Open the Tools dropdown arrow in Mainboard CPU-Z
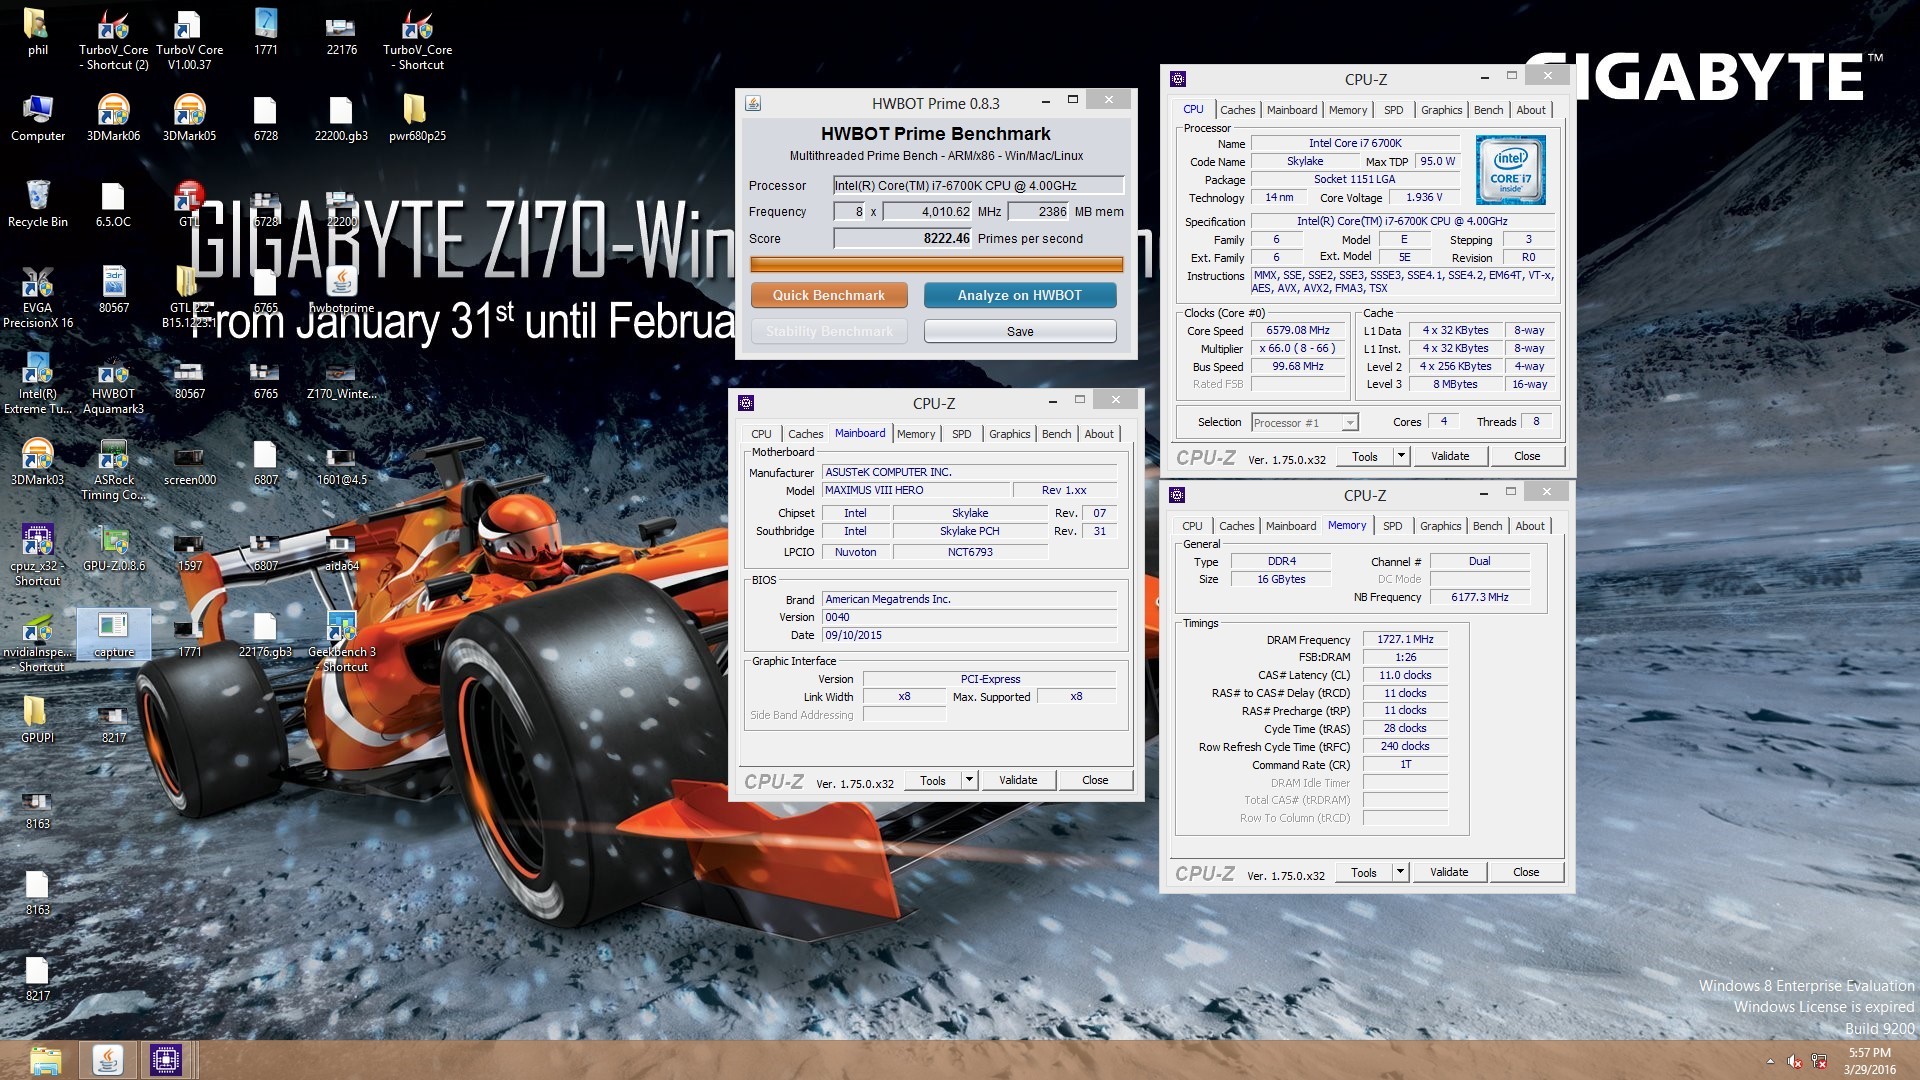1920x1080 pixels. (x=969, y=780)
